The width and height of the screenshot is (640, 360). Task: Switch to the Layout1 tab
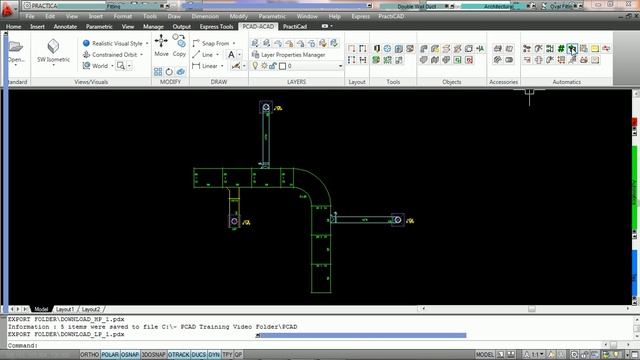[x=65, y=309]
